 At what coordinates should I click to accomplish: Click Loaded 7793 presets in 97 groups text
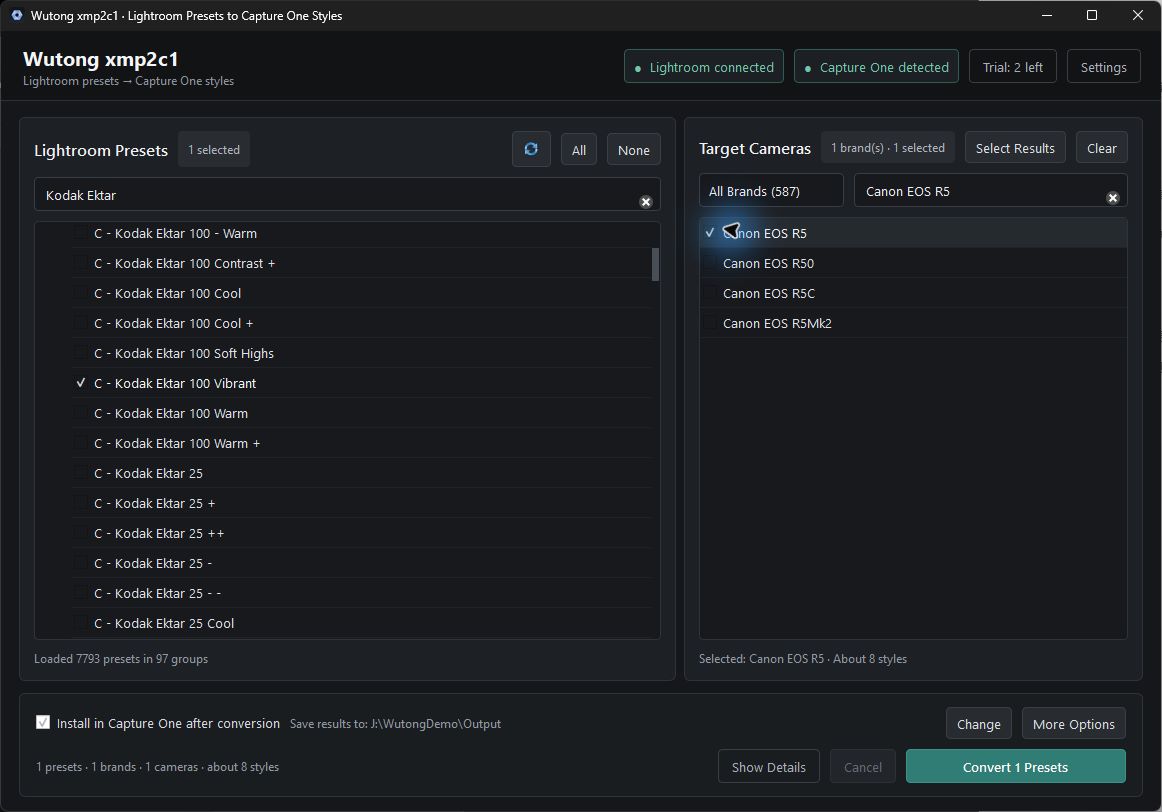[x=121, y=659]
